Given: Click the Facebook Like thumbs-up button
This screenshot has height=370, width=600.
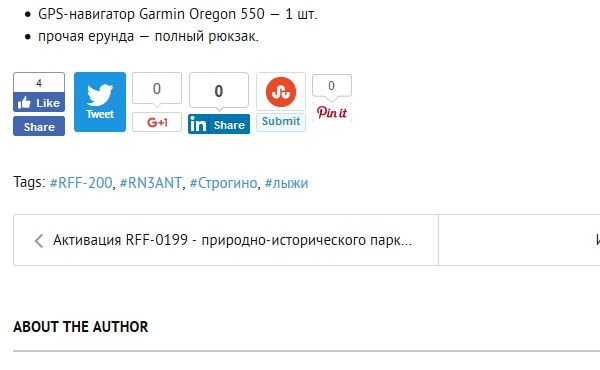Looking at the screenshot, I should pos(39,103).
